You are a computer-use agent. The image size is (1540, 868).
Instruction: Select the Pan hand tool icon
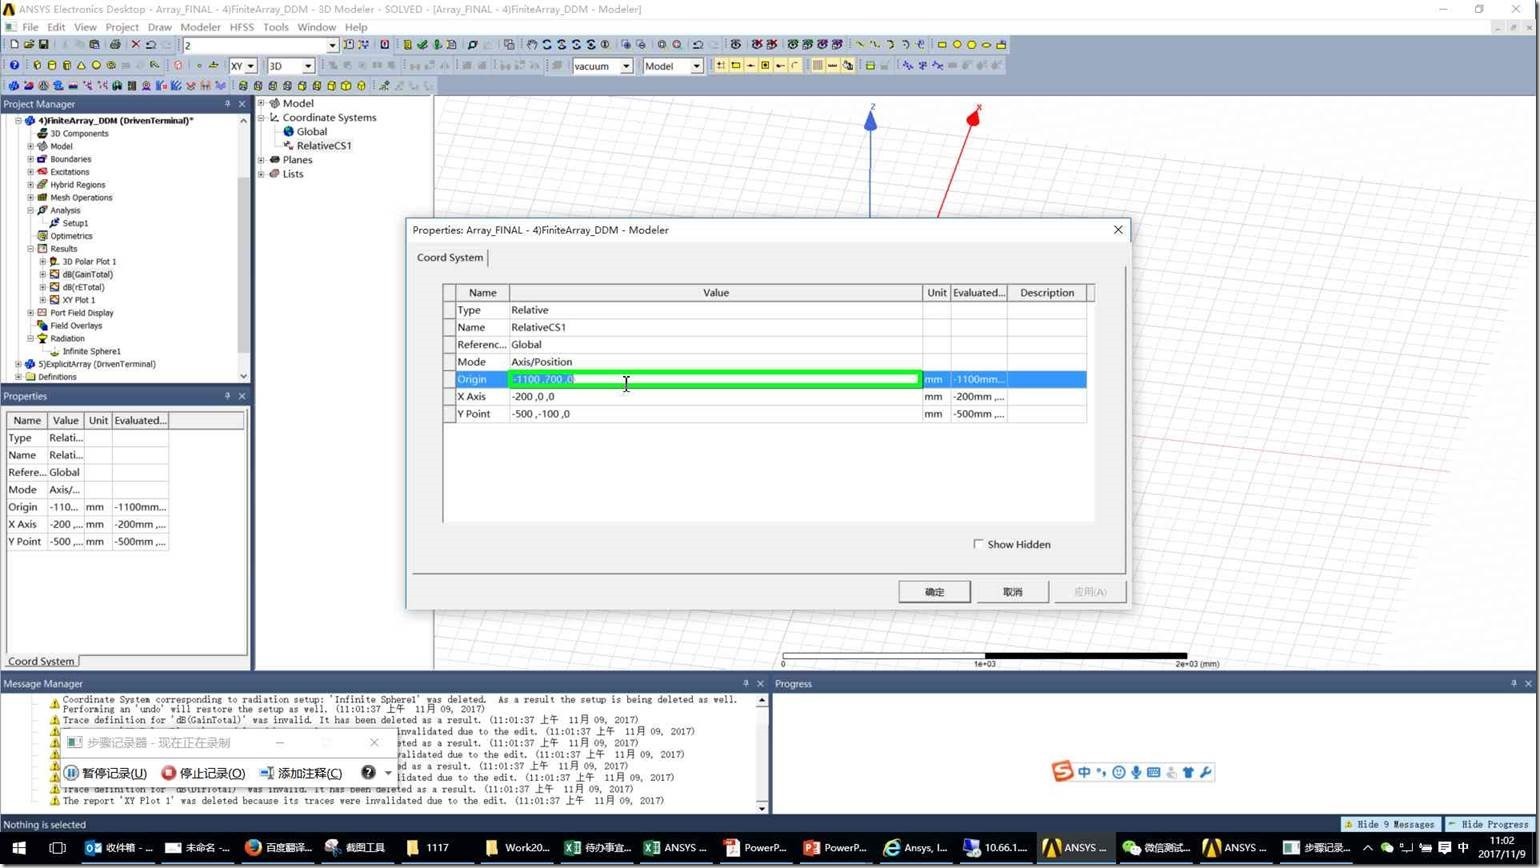(x=532, y=45)
